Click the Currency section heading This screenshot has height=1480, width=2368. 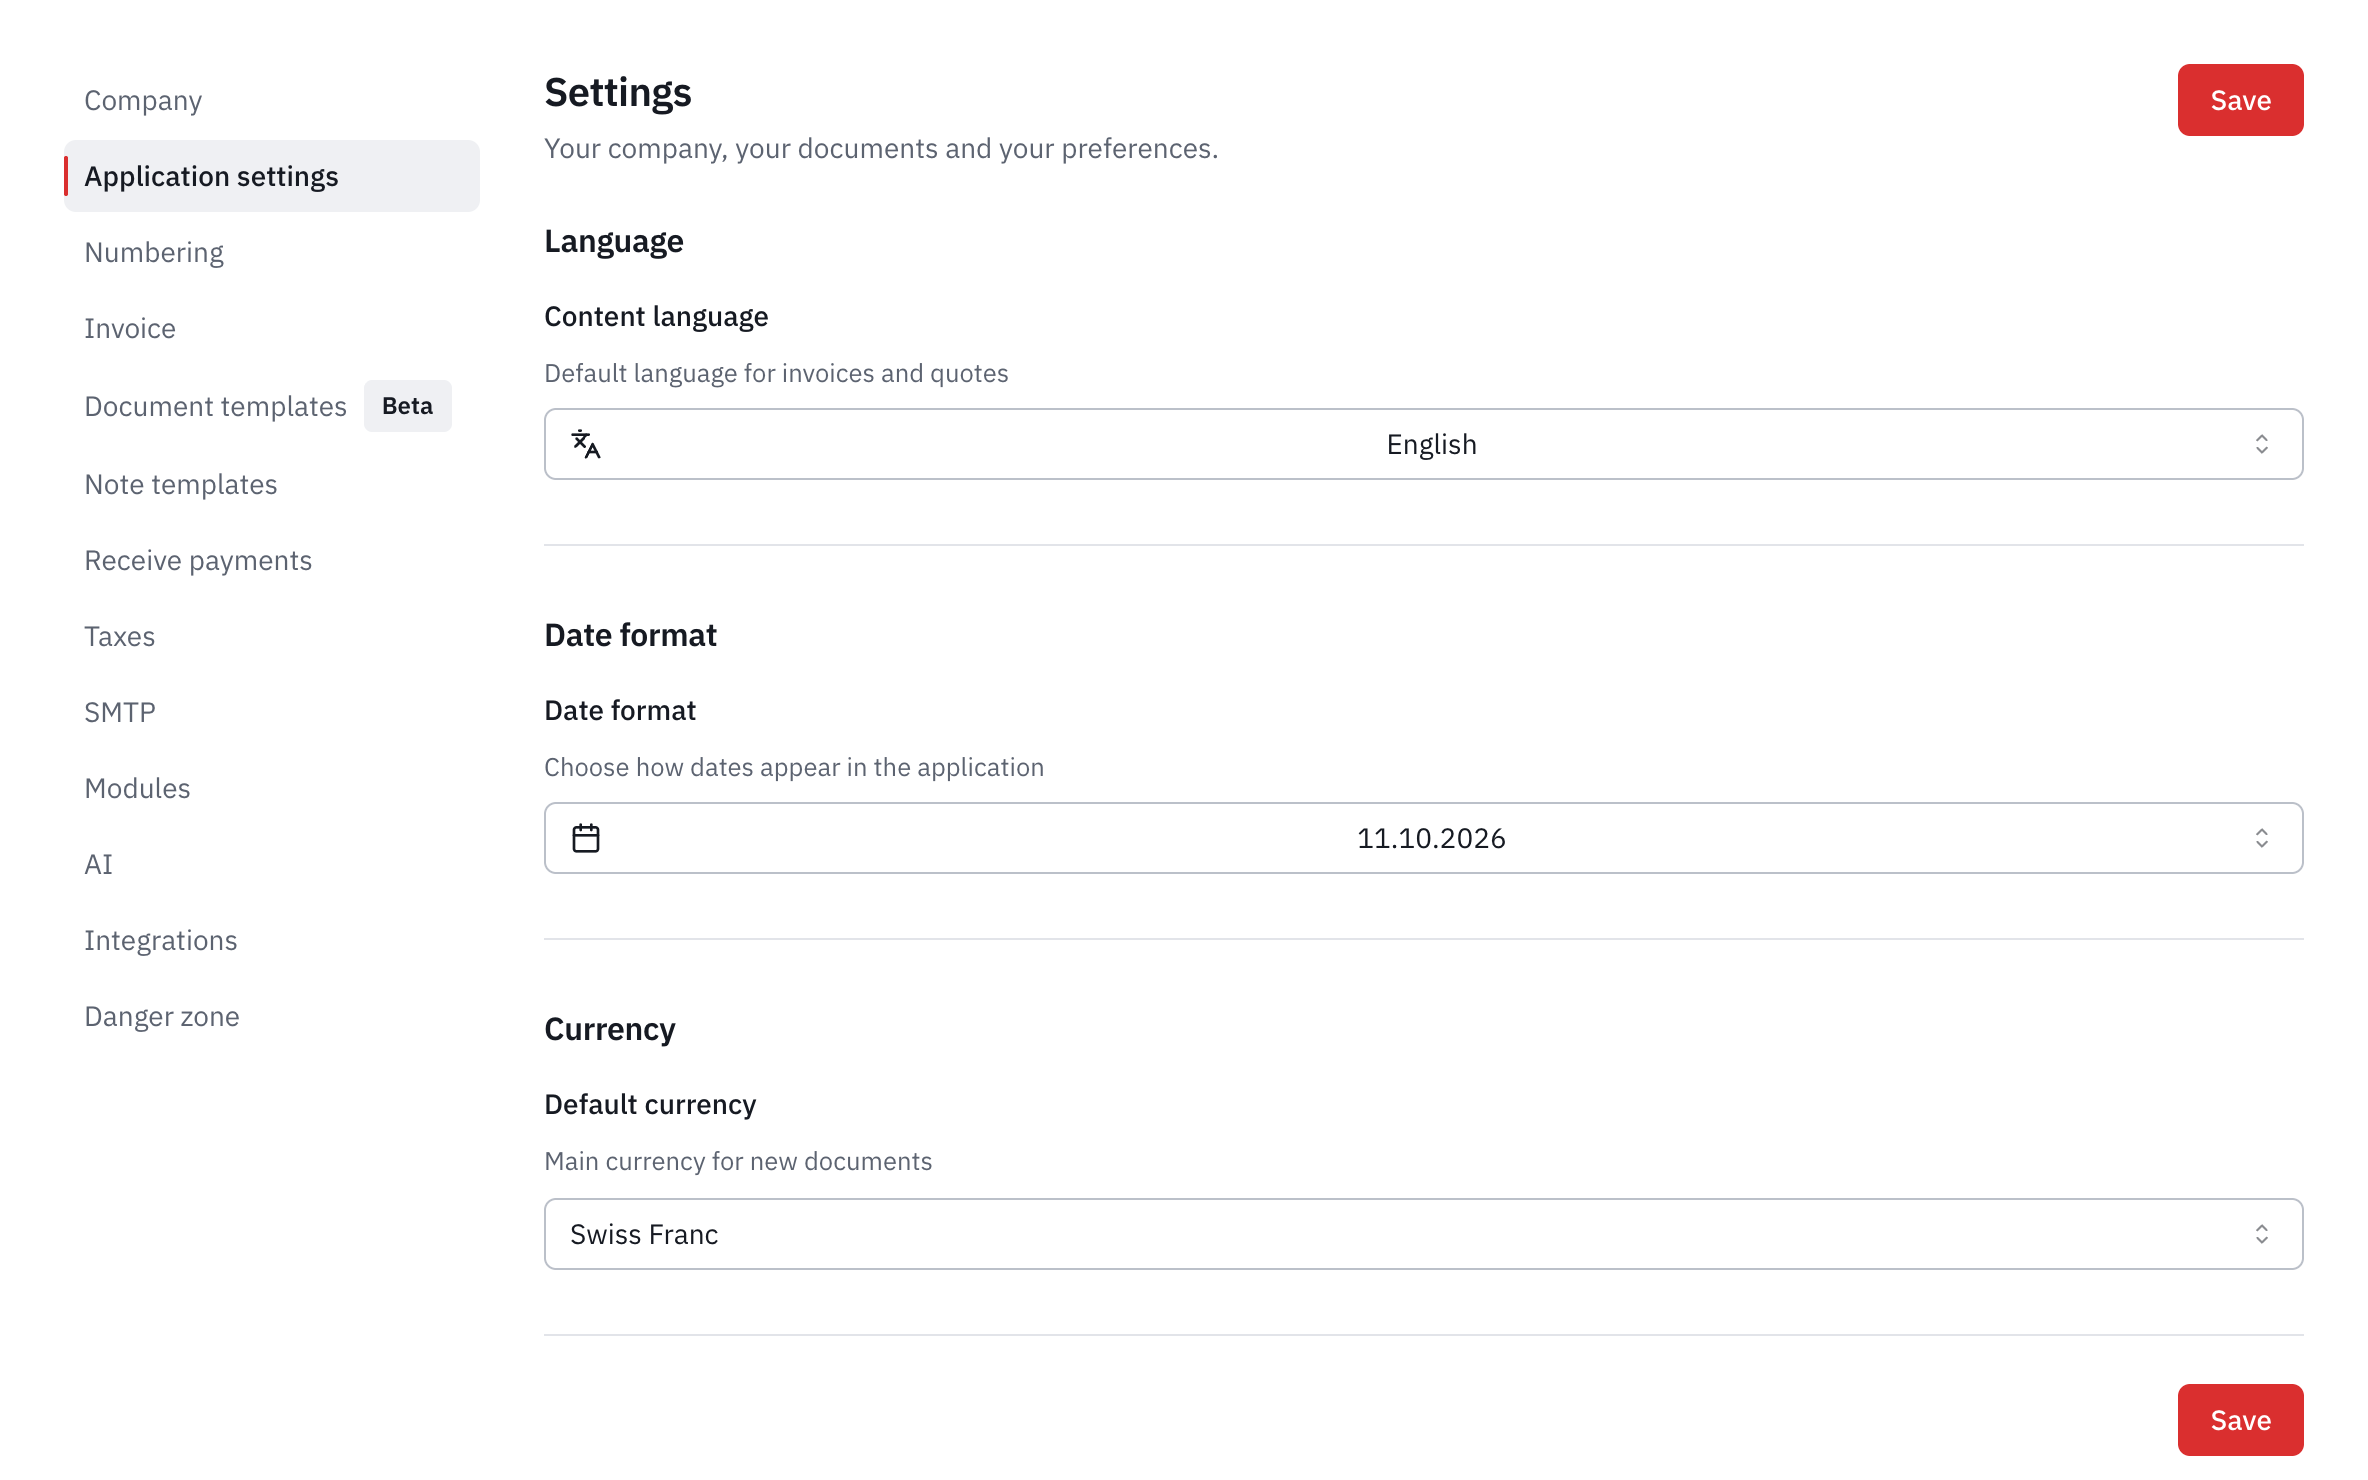point(610,1030)
